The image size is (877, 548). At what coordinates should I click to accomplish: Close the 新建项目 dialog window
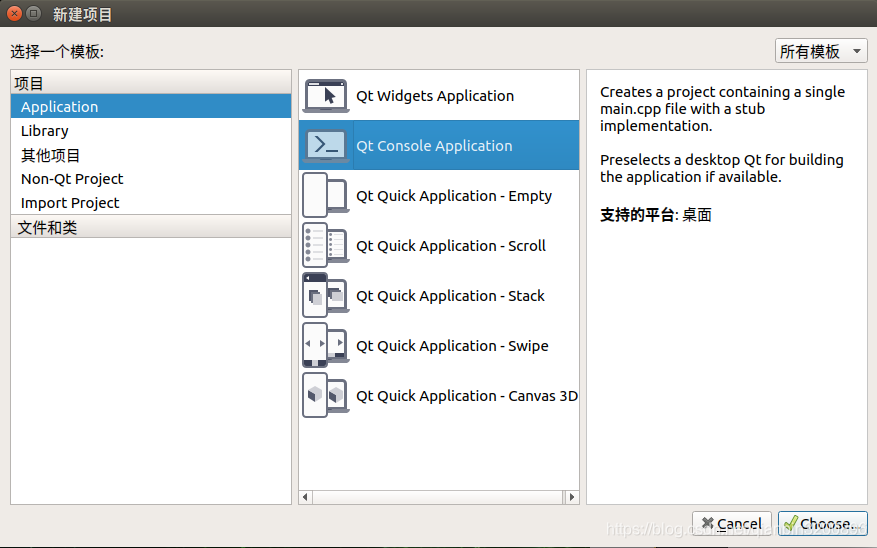click(15, 13)
